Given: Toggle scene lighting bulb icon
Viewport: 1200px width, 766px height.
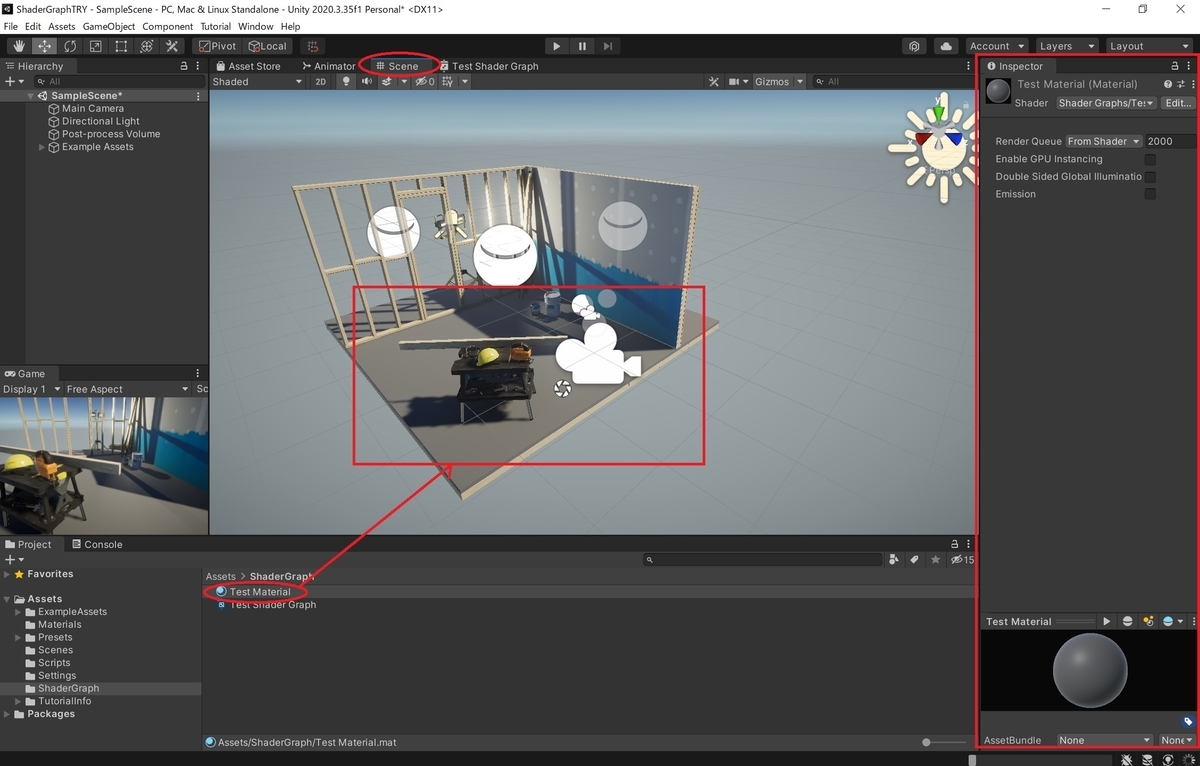Looking at the screenshot, I should [x=347, y=82].
